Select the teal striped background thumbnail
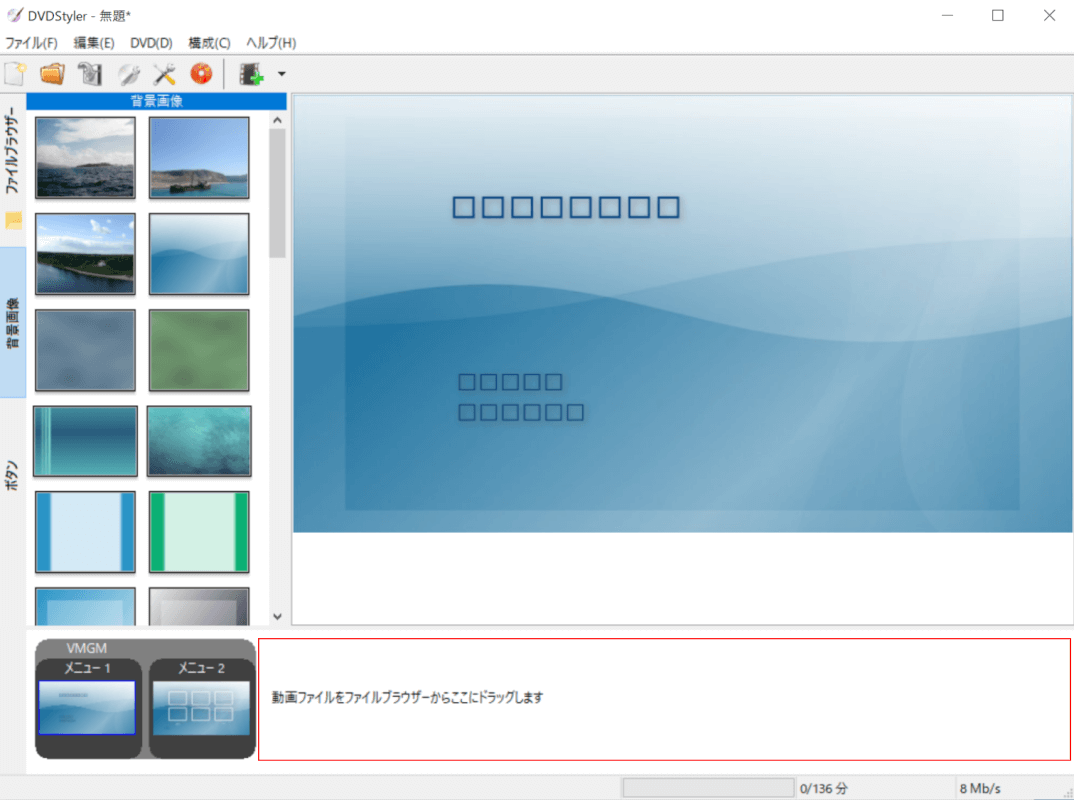1074x800 pixels. coord(86,441)
